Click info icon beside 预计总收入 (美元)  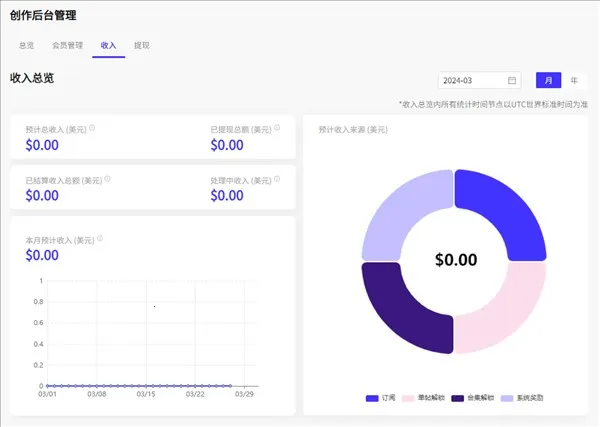point(93,128)
